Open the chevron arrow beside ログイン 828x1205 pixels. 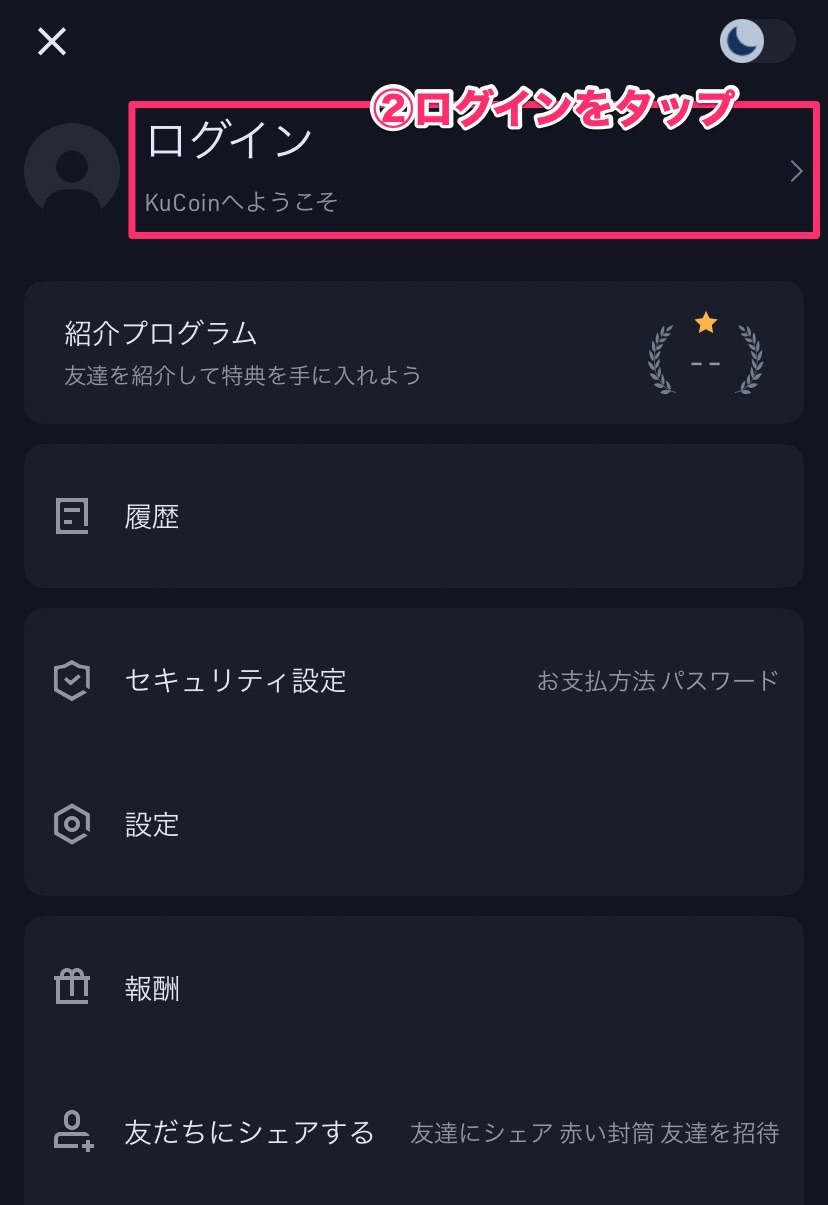pyautogui.click(x=797, y=171)
